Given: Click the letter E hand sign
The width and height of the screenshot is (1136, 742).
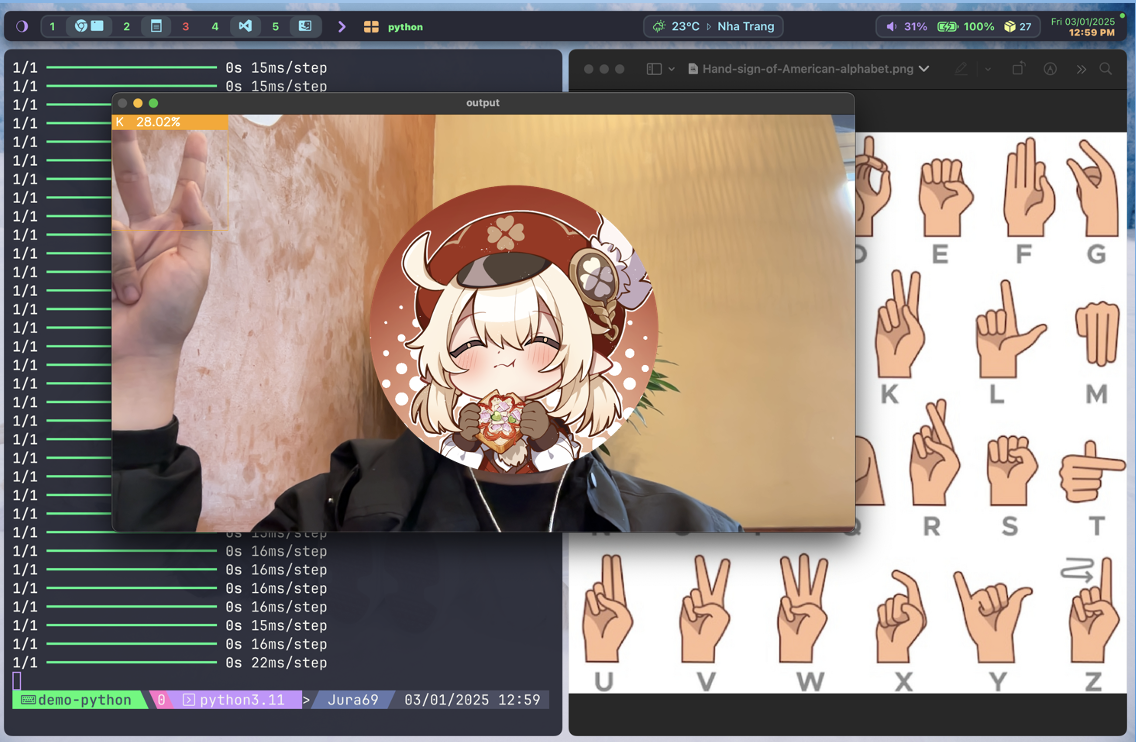Looking at the screenshot, I should 945,196.
